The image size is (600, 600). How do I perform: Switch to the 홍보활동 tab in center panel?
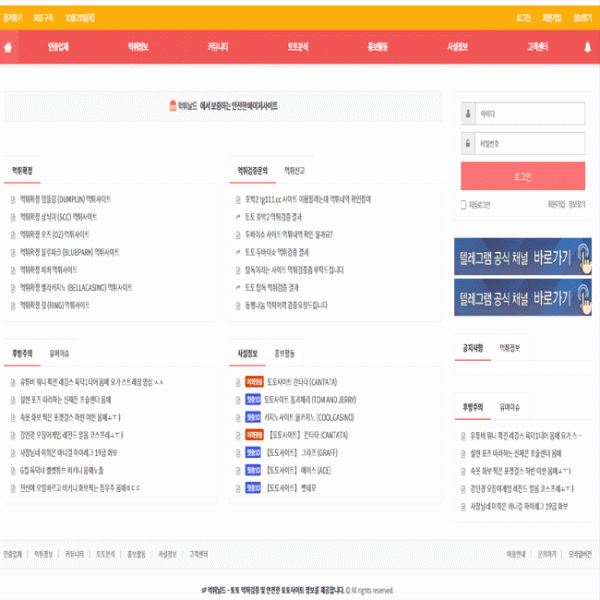coord(284,353)
